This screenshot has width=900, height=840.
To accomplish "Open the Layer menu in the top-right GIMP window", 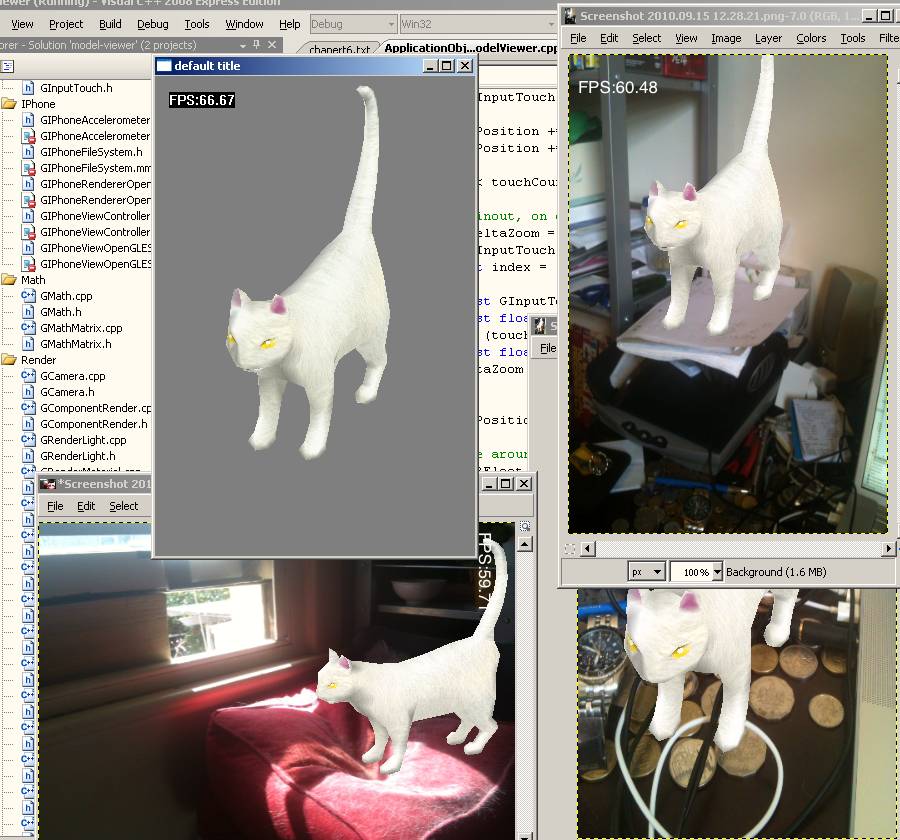I will [x=768, y=38].
